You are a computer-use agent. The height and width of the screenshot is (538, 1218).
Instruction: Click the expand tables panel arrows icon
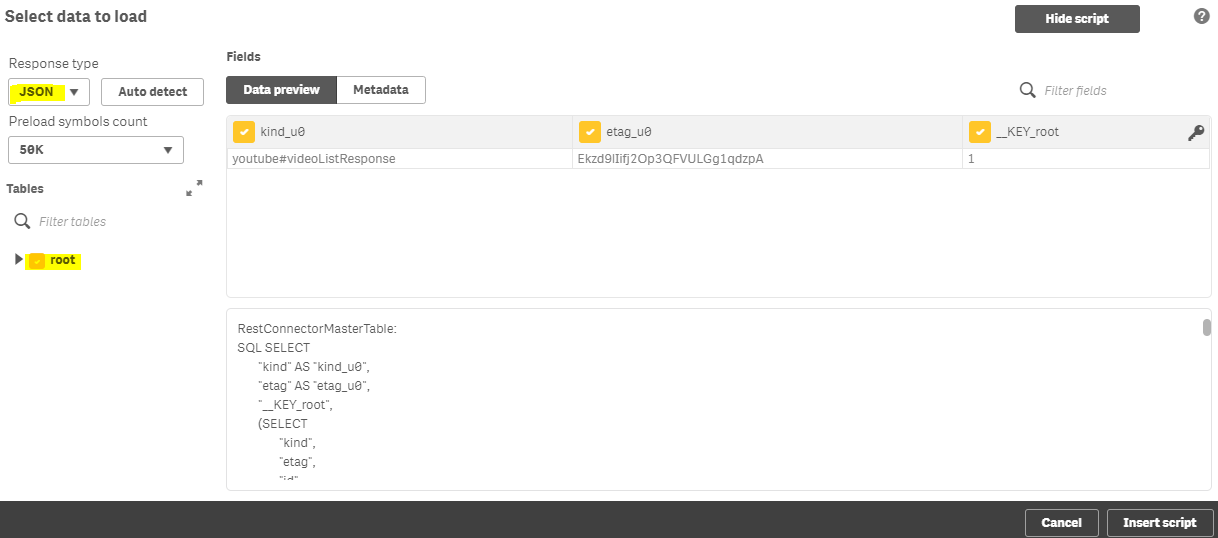tap(194, 188)
